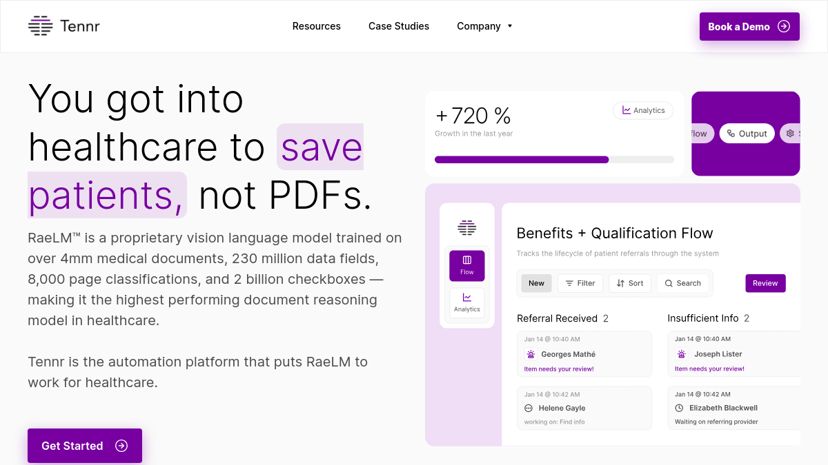The image size is (828, 465).
Task: Open Case Studies page
Action: (x=399, y=26)
